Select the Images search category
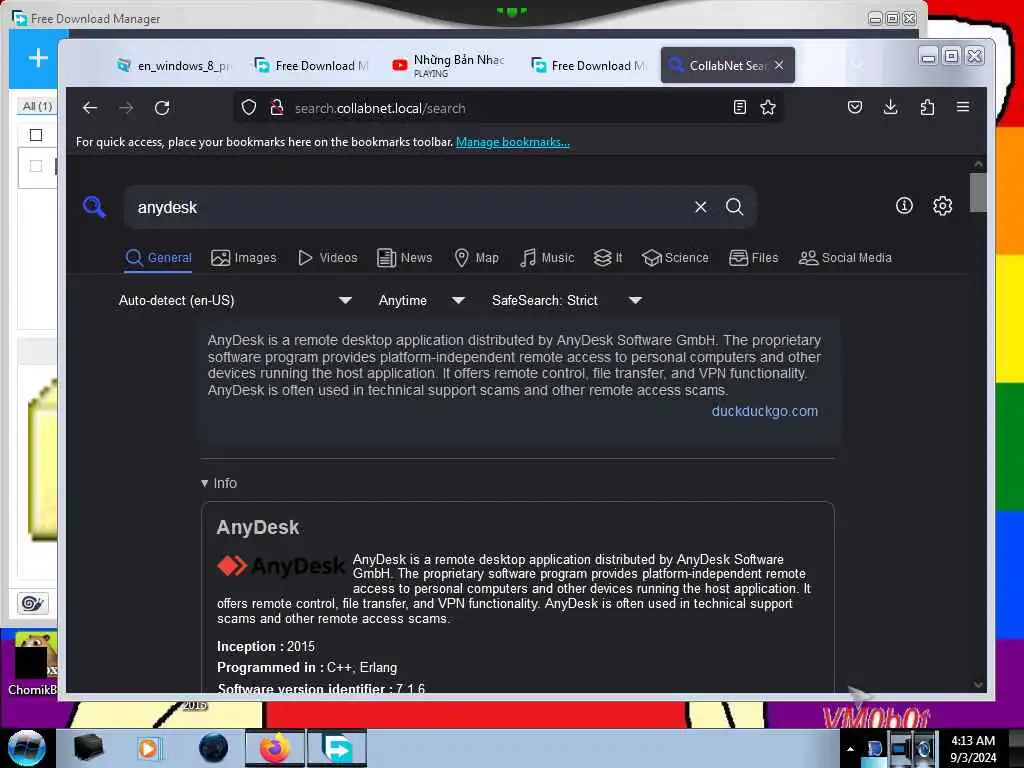This screenshot has height=768, width=1024. pyautogui.click(x=244, y=258)
